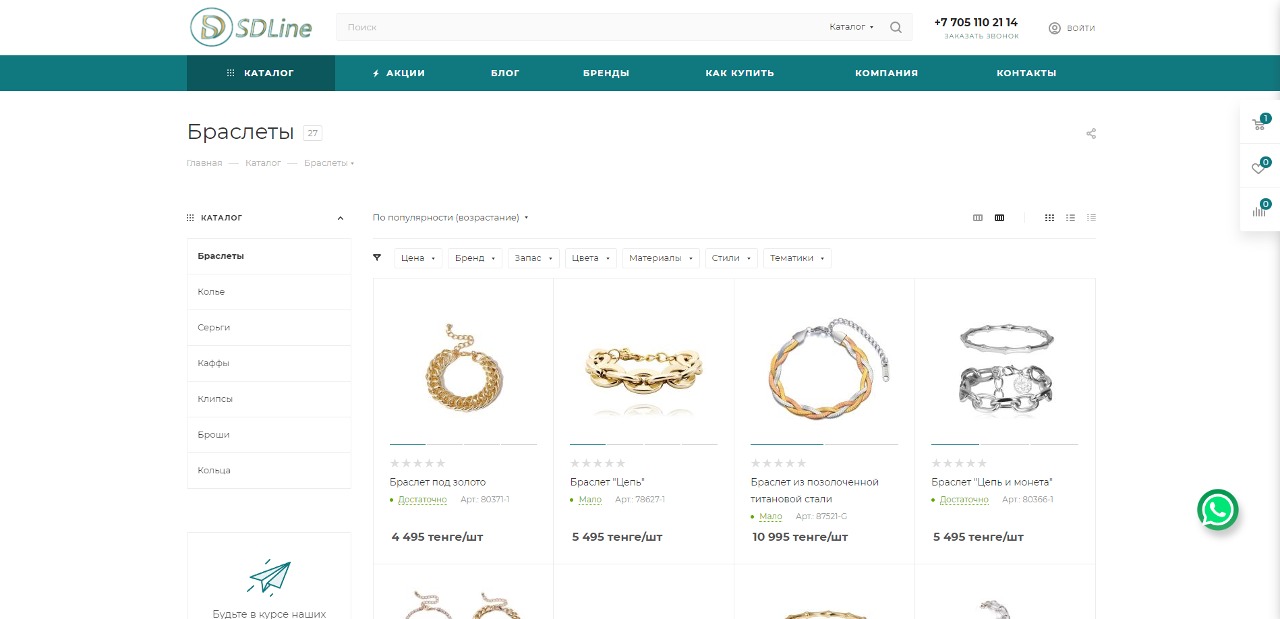Open the Компания menu item
1280x619 pixels.
tap(886, 73)
